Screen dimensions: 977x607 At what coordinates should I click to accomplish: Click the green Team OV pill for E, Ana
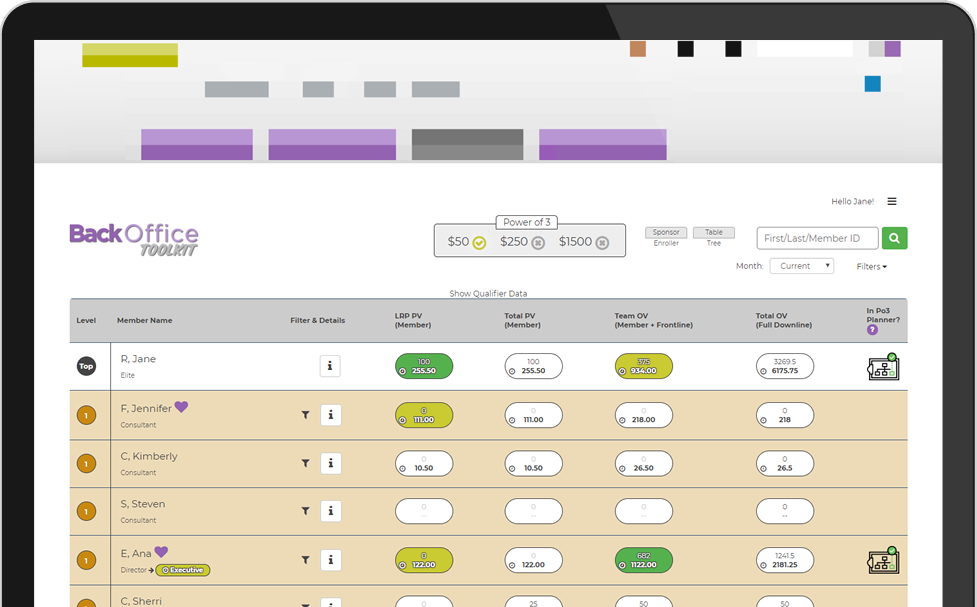[643, 560]
